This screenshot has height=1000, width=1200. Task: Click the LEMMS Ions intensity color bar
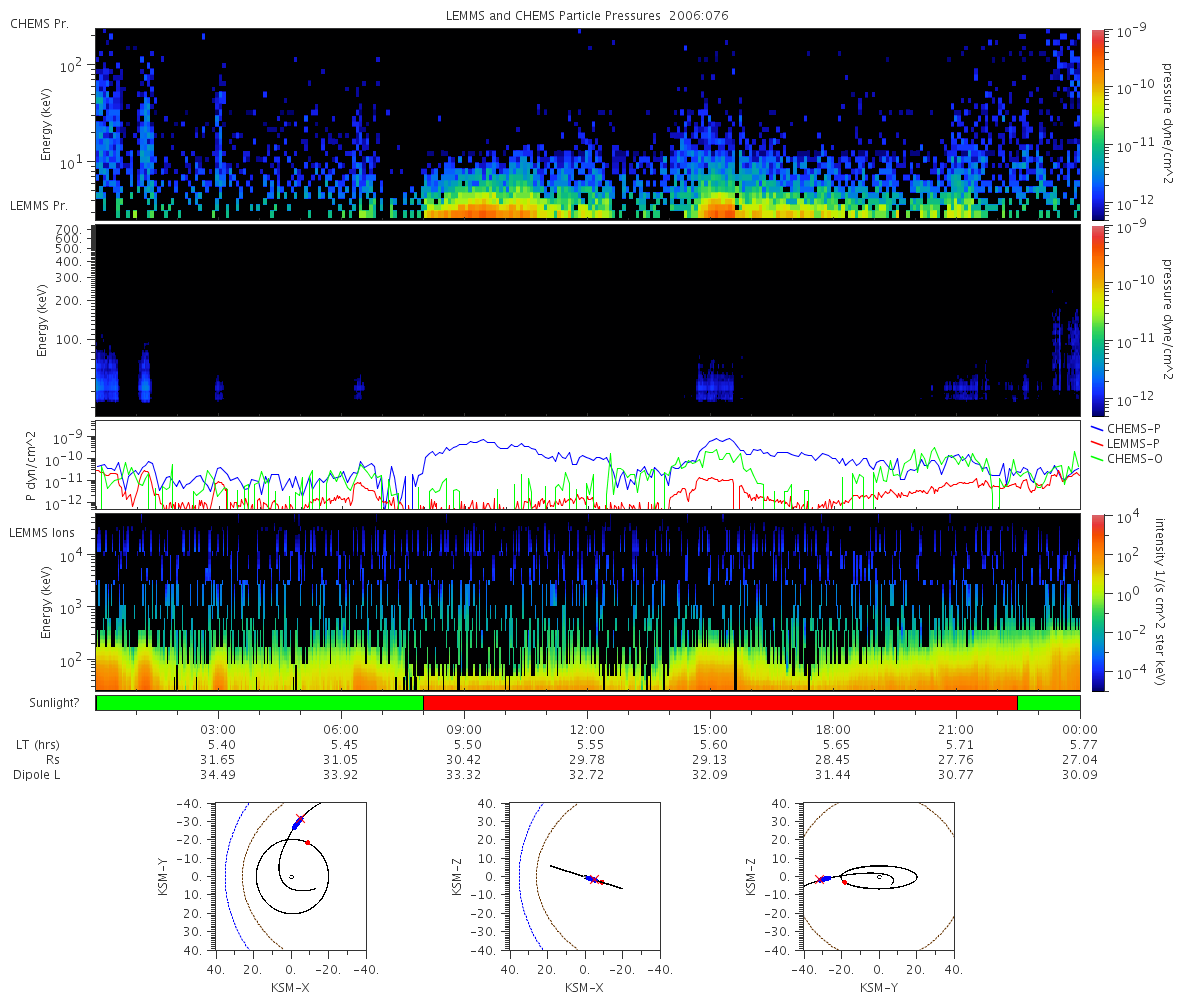[x=1096, y=602]
